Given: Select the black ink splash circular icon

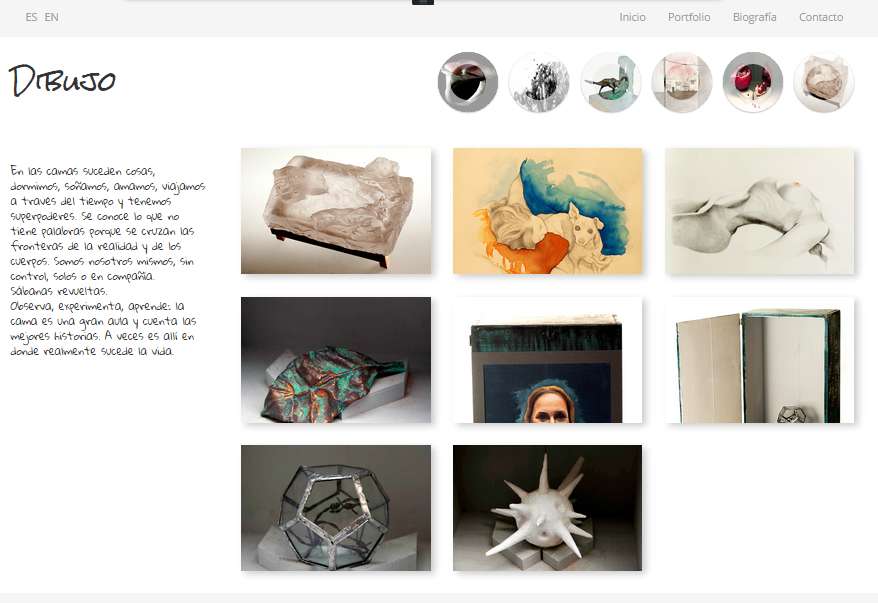Looking at the screenshot, I should tap(539, 82).
